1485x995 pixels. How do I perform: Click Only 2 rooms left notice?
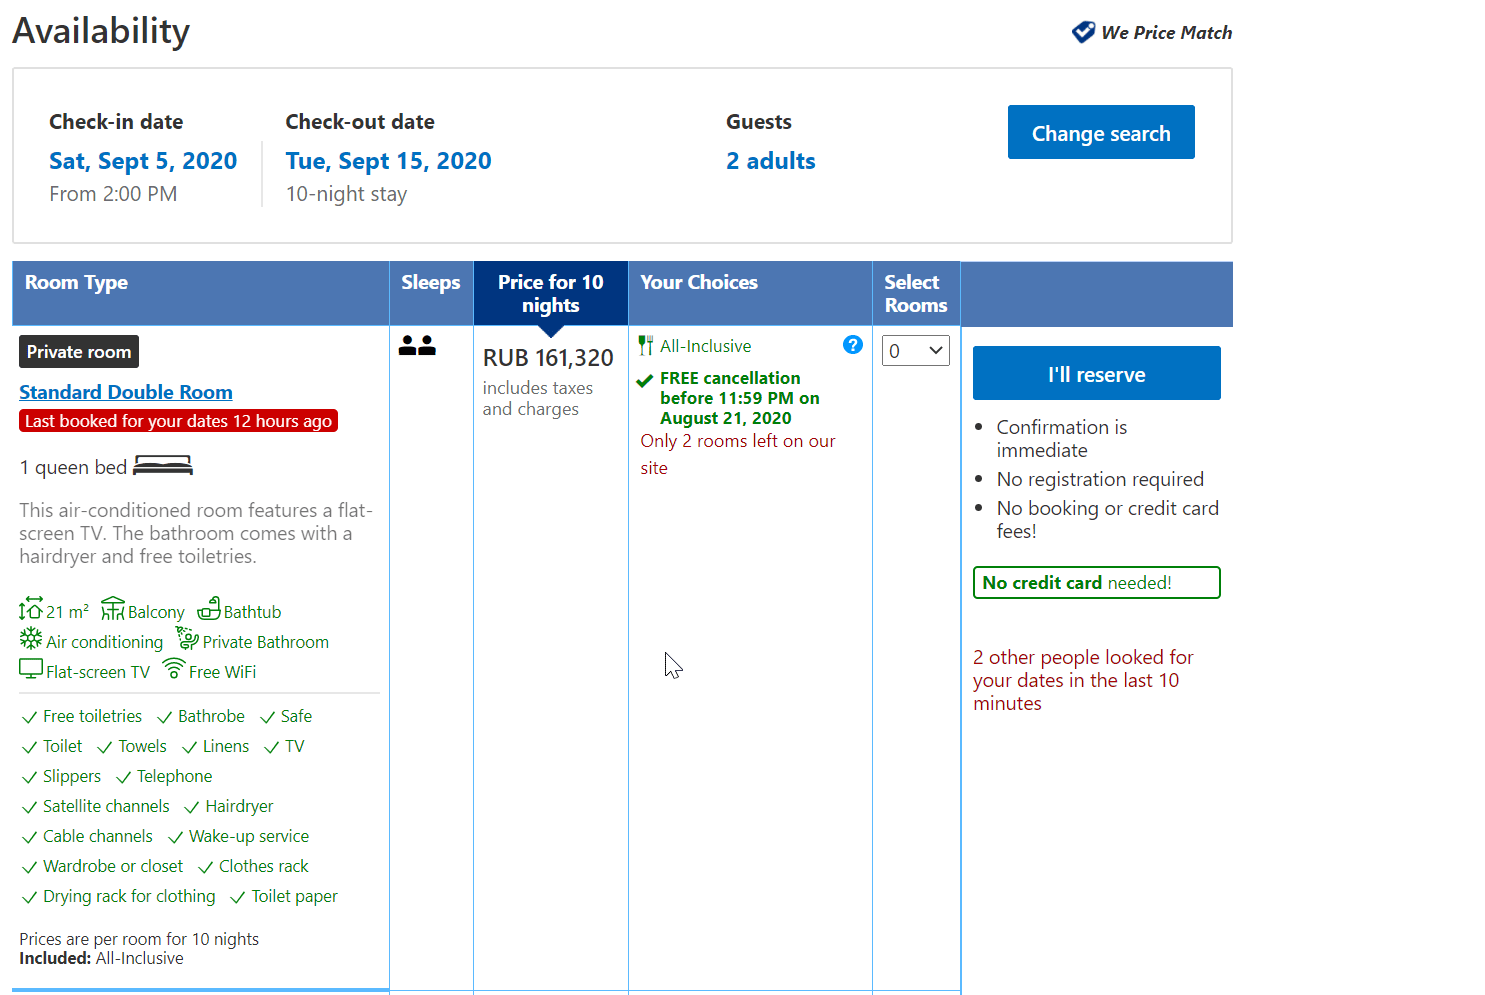(738, 454)
